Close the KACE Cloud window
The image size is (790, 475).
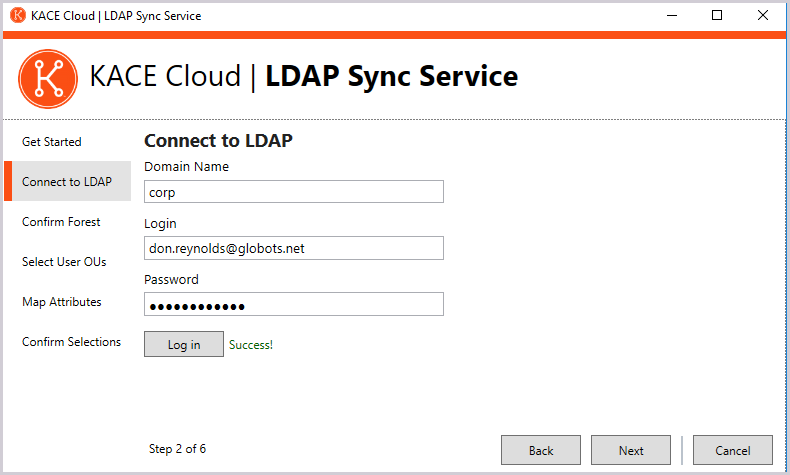click(x=764, y=15)
